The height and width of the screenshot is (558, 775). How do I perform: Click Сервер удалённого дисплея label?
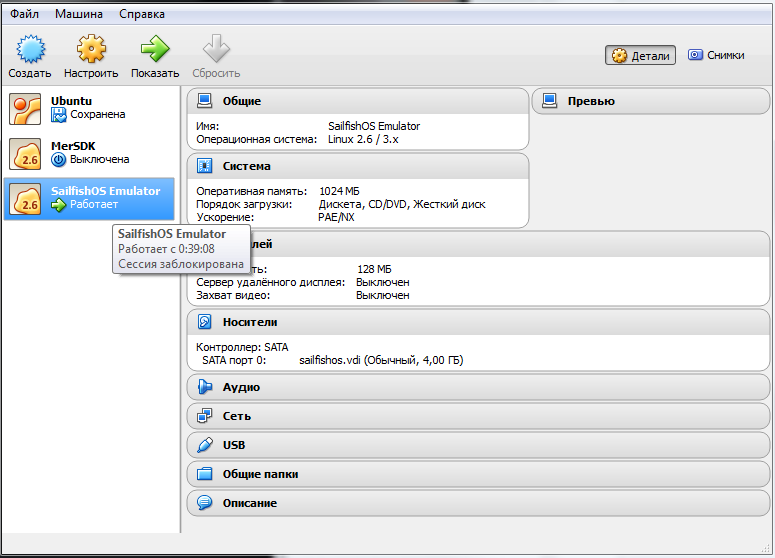(270, 282)
